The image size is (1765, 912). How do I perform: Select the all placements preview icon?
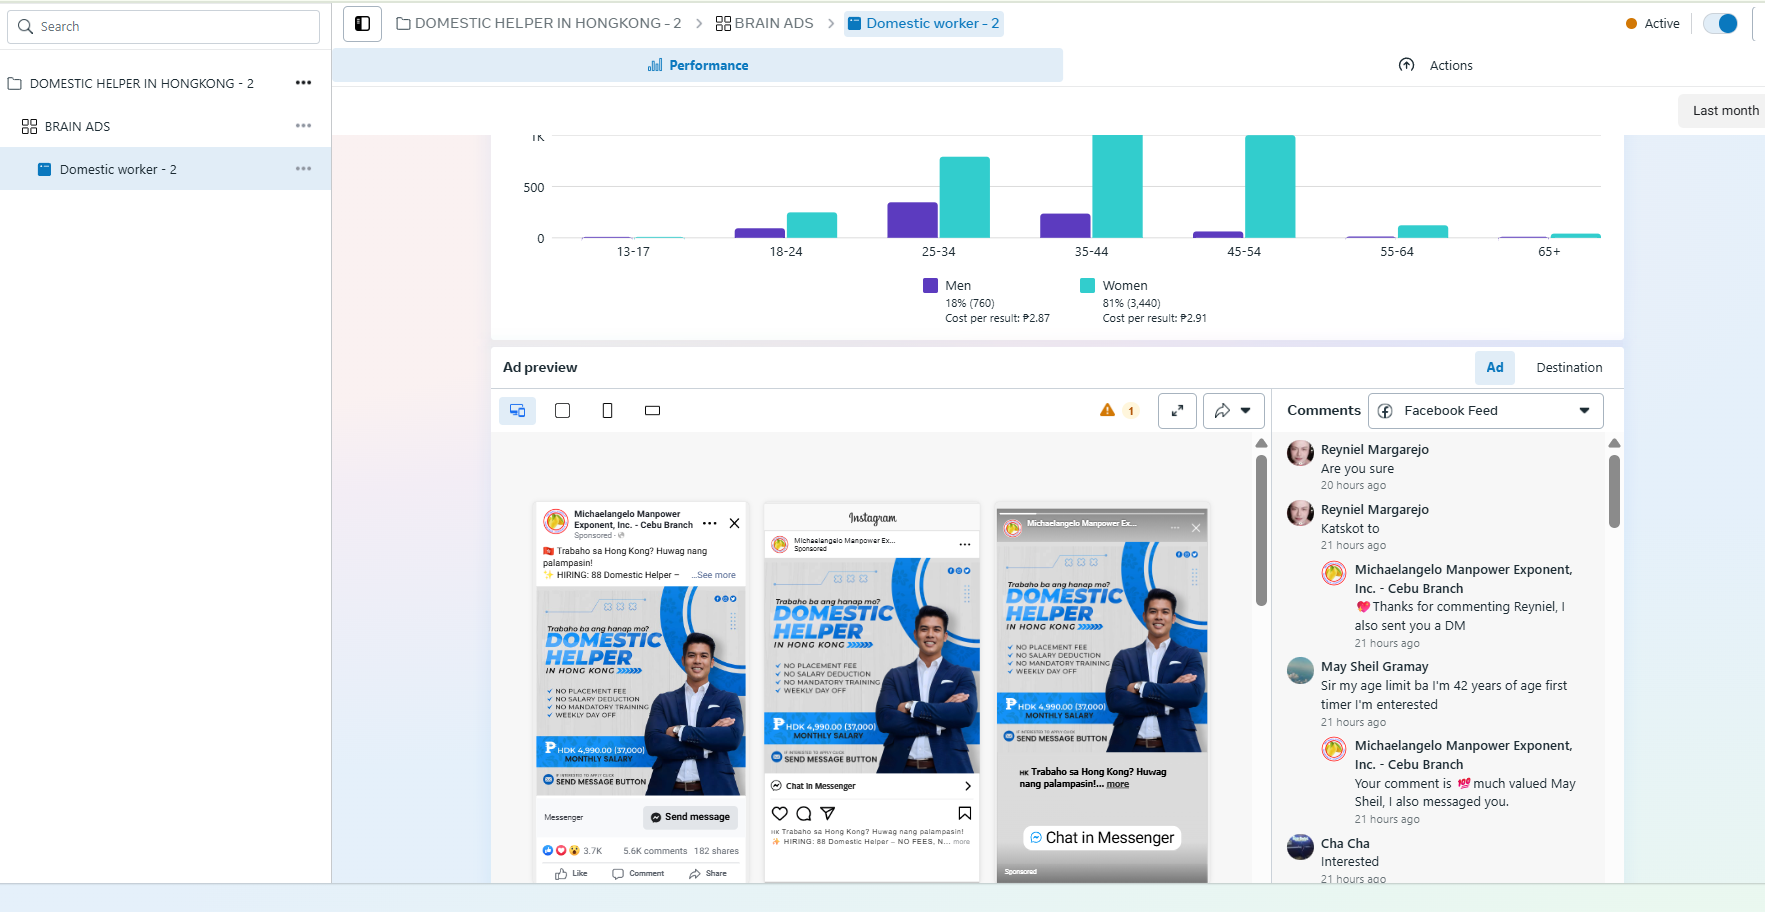517,411
